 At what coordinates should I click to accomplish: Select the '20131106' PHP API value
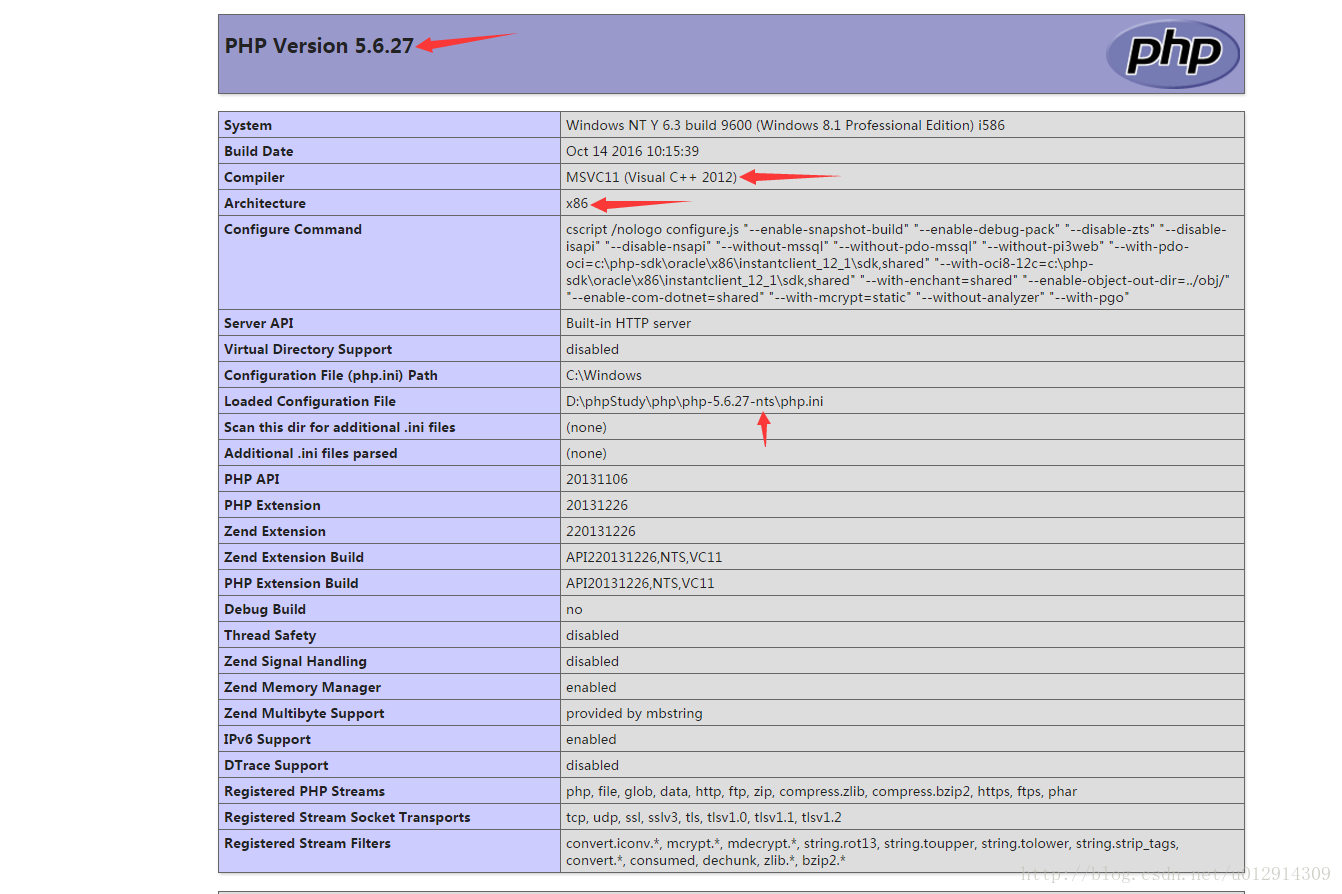[597, 479]
